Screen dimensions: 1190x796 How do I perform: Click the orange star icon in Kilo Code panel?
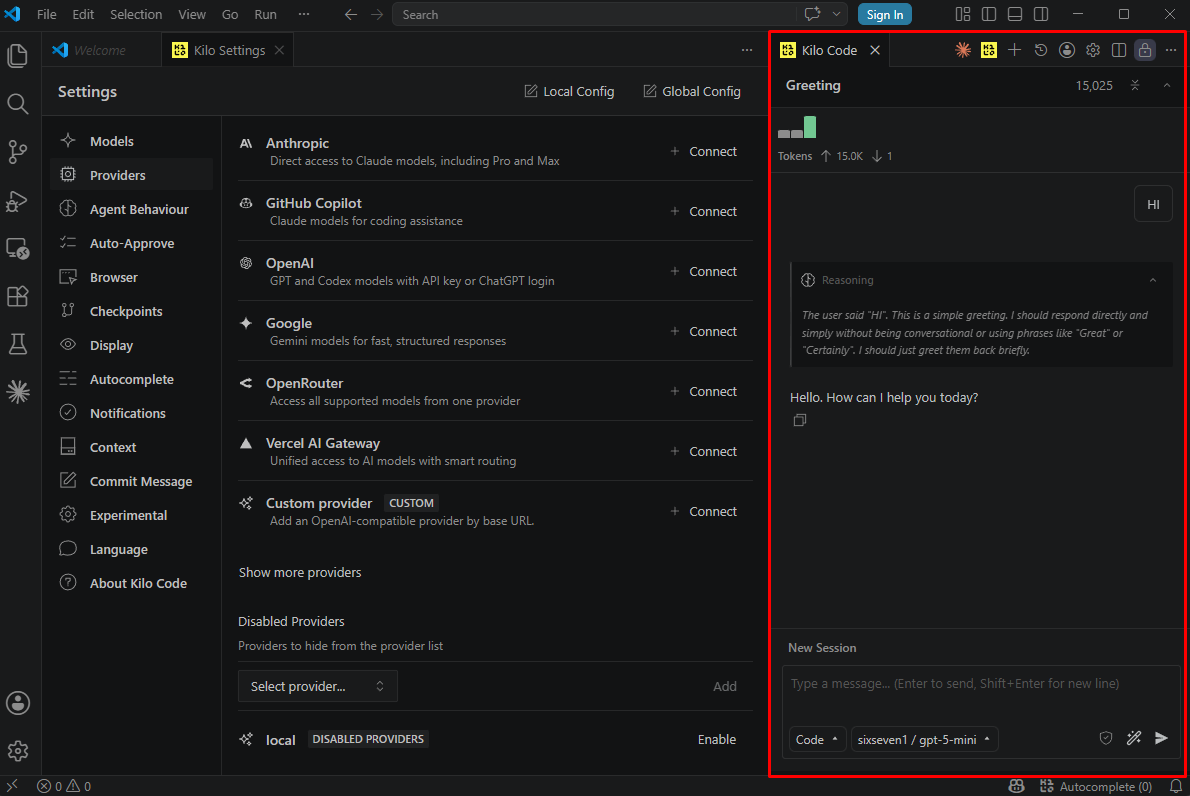pyautogui.click(x=962, y=50)
